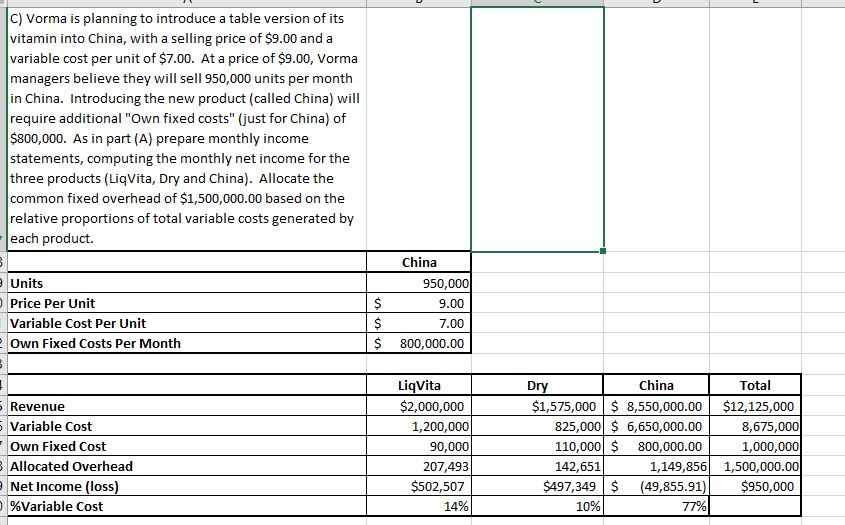The image size is (845, 525).
Task: Click the LiqVita column header
Action: [419, 385]
